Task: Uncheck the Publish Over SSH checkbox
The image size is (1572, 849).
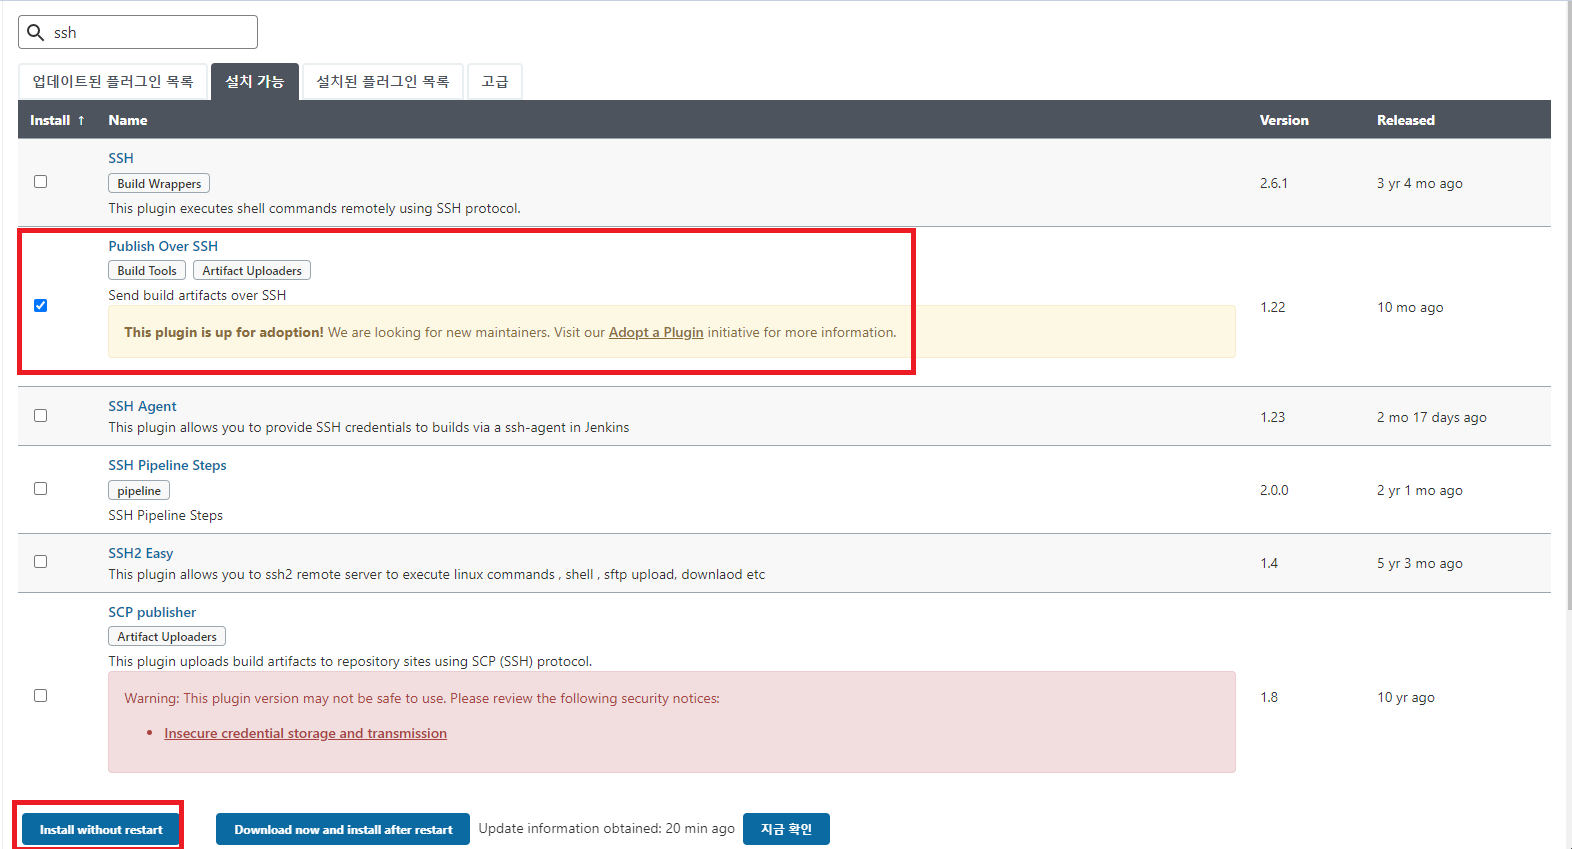Action: pos(41,306)
